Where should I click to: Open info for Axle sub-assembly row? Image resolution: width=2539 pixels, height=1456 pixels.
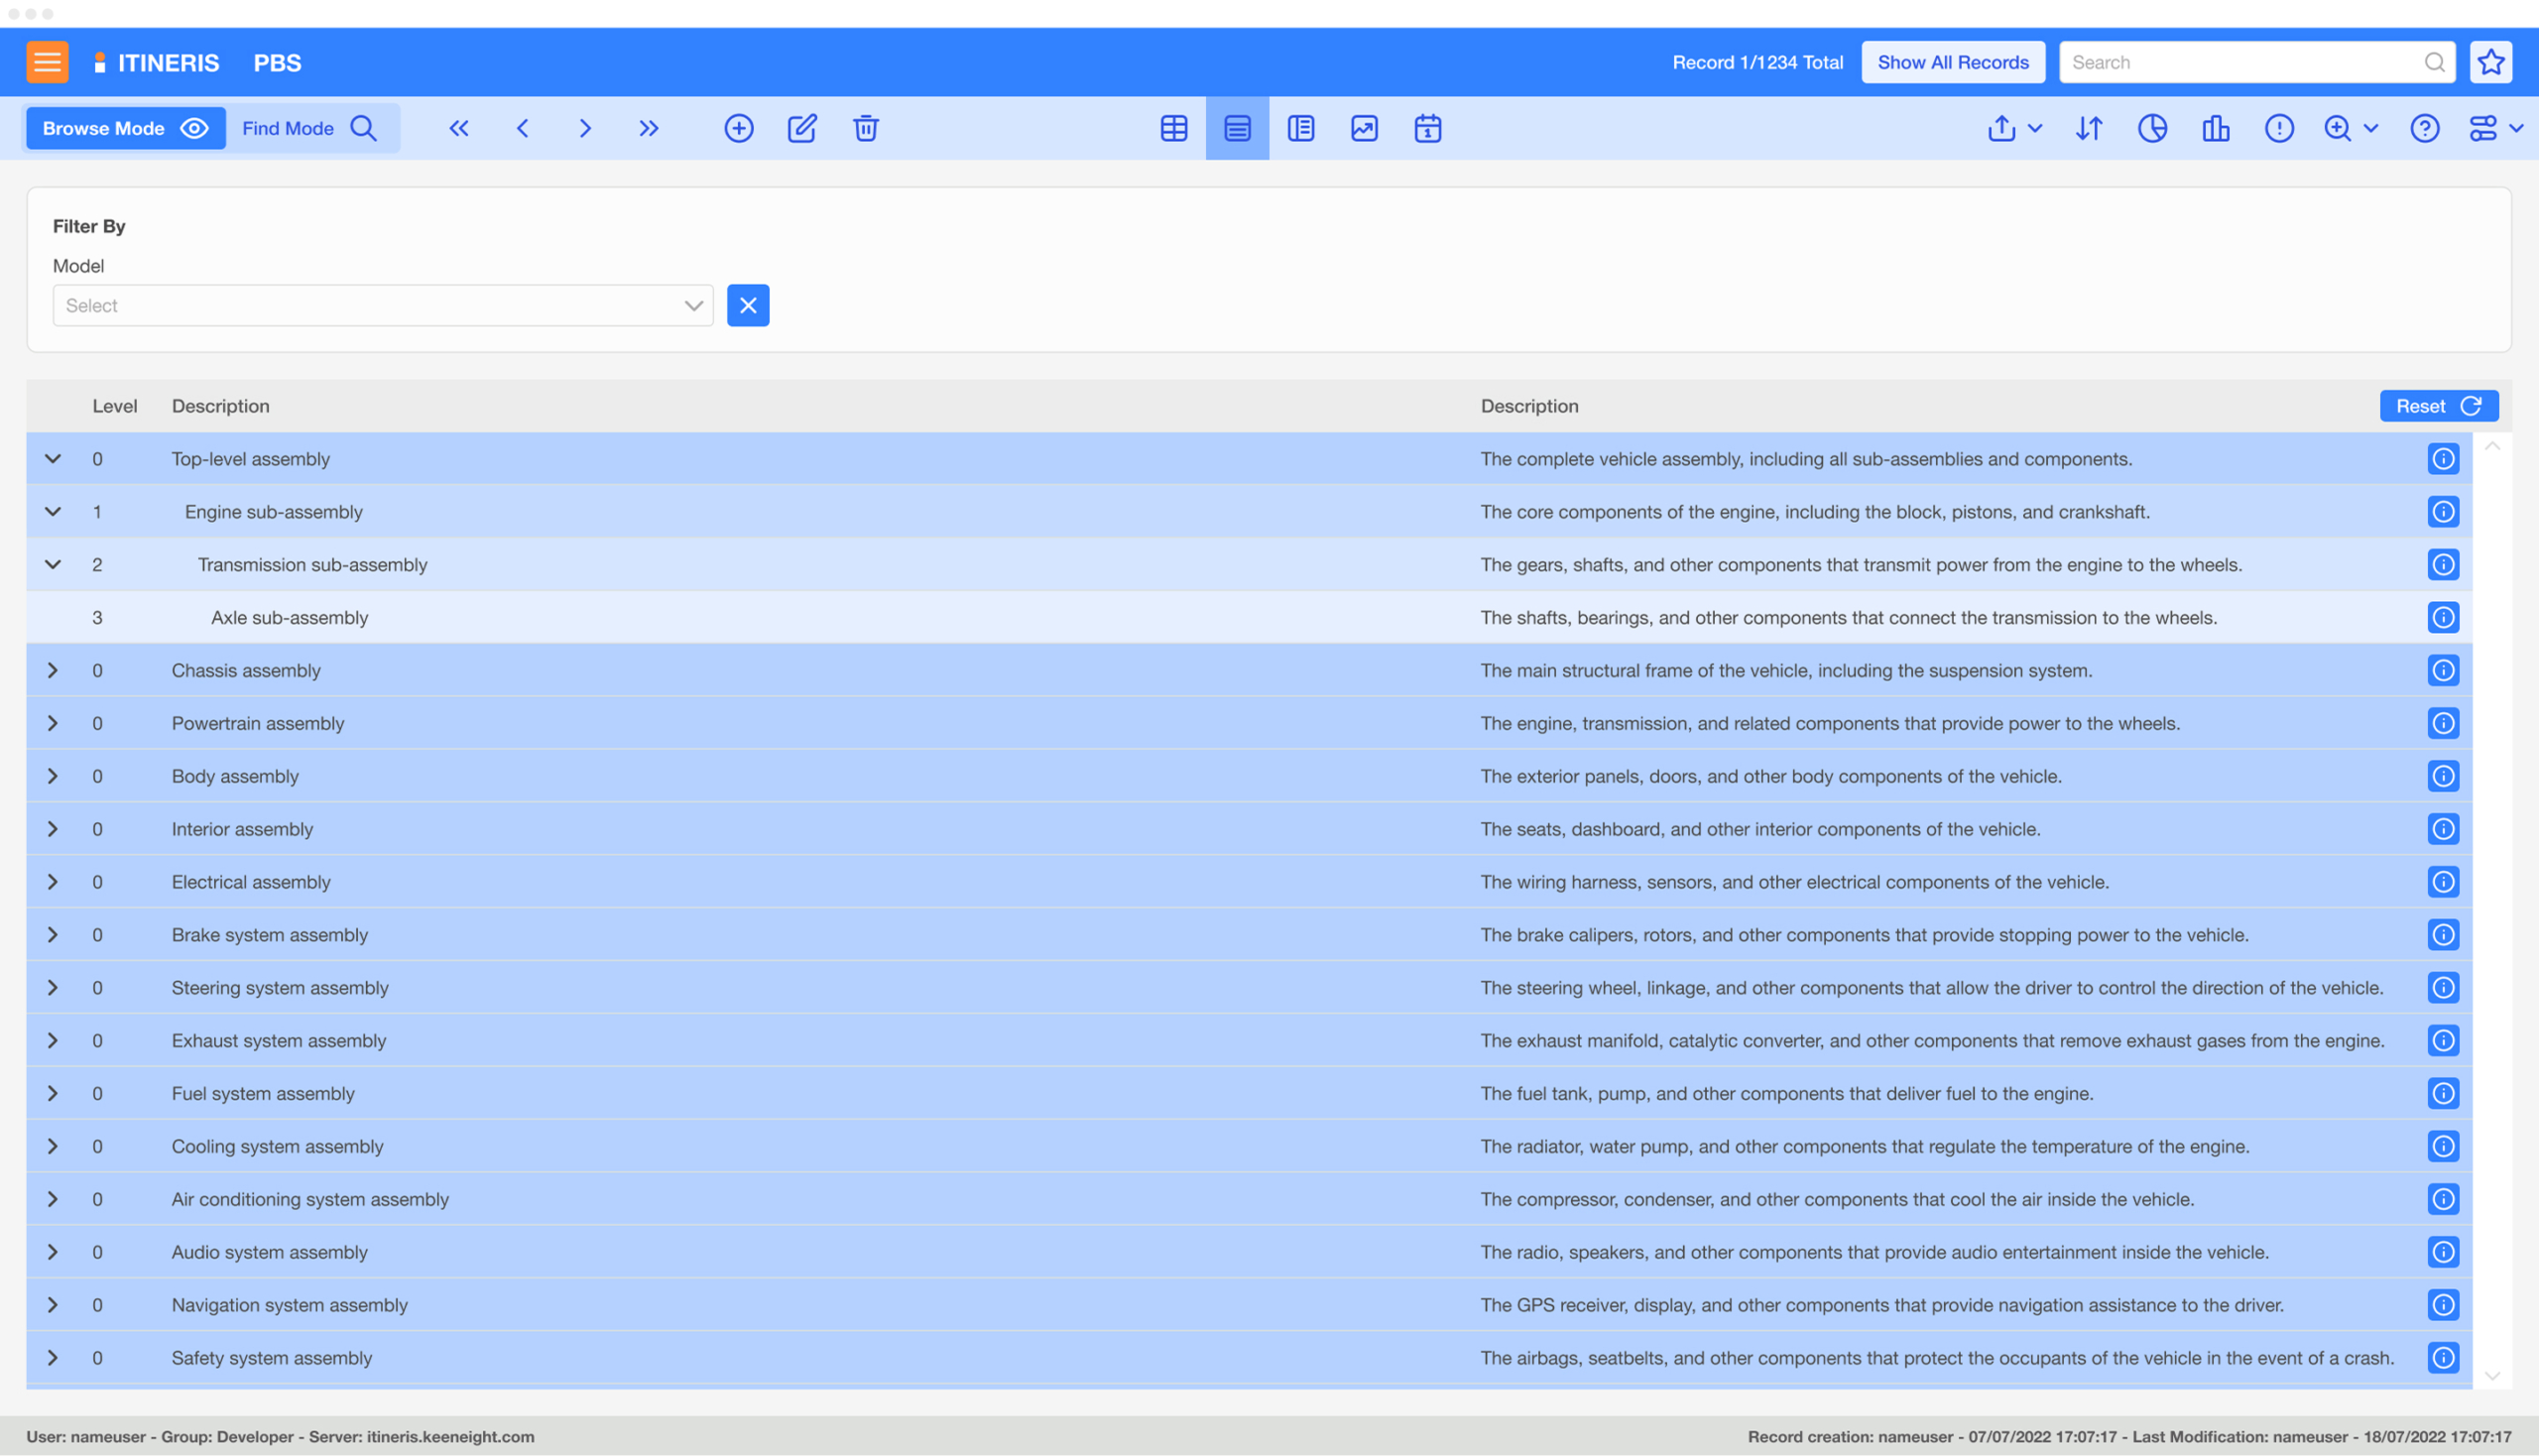(2442, 617)
